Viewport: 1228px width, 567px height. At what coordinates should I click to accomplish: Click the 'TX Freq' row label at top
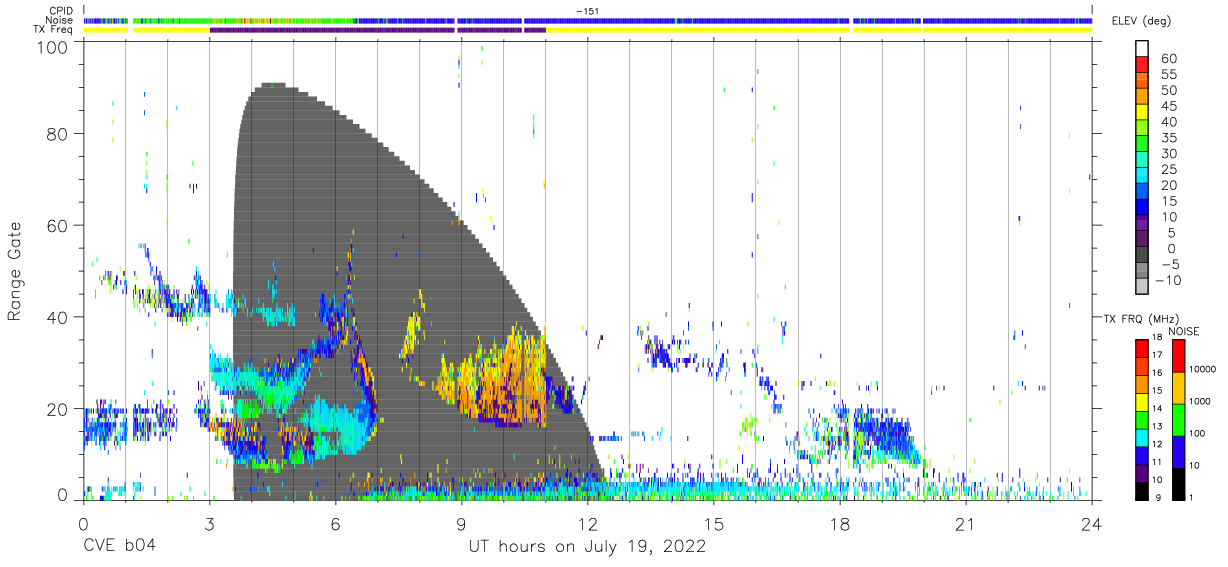(54, 30)
